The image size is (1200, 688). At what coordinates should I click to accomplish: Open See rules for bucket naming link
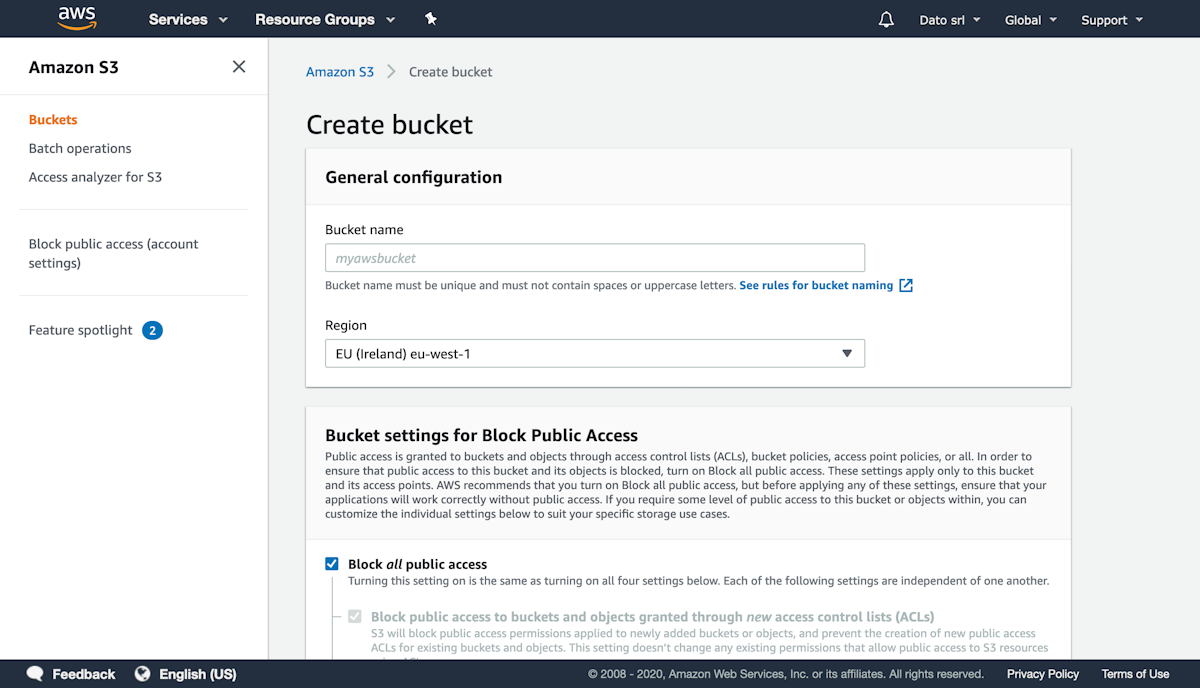click(816, 285)
